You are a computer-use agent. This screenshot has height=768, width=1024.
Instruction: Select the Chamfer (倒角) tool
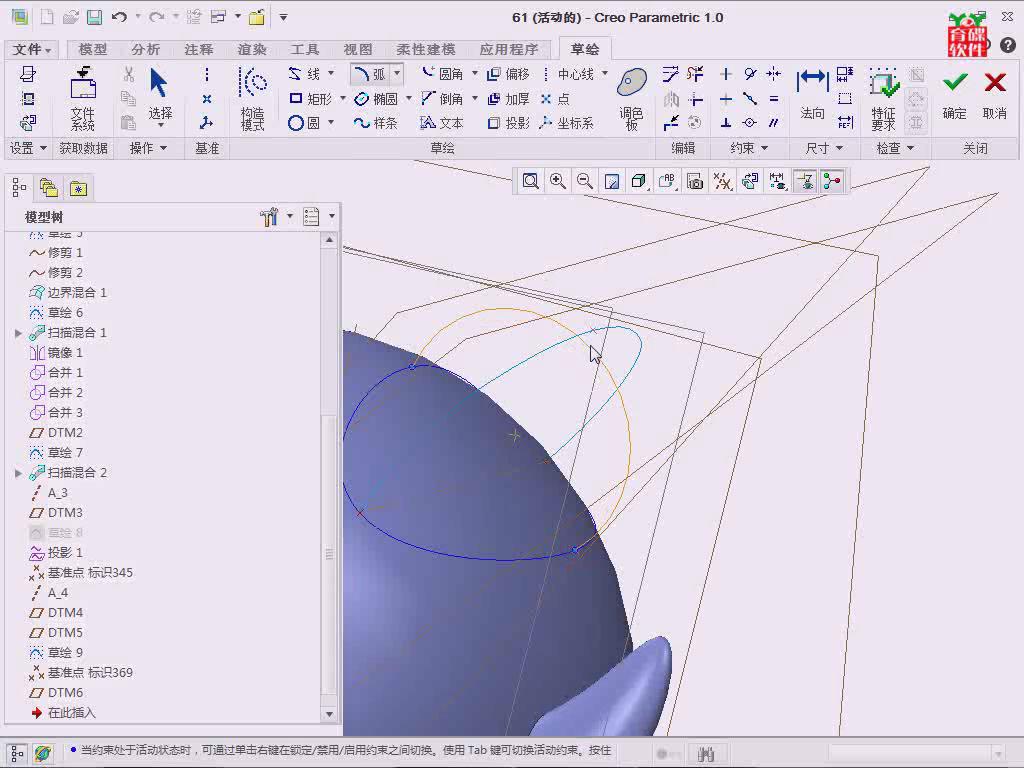click(x=443, y=99)
